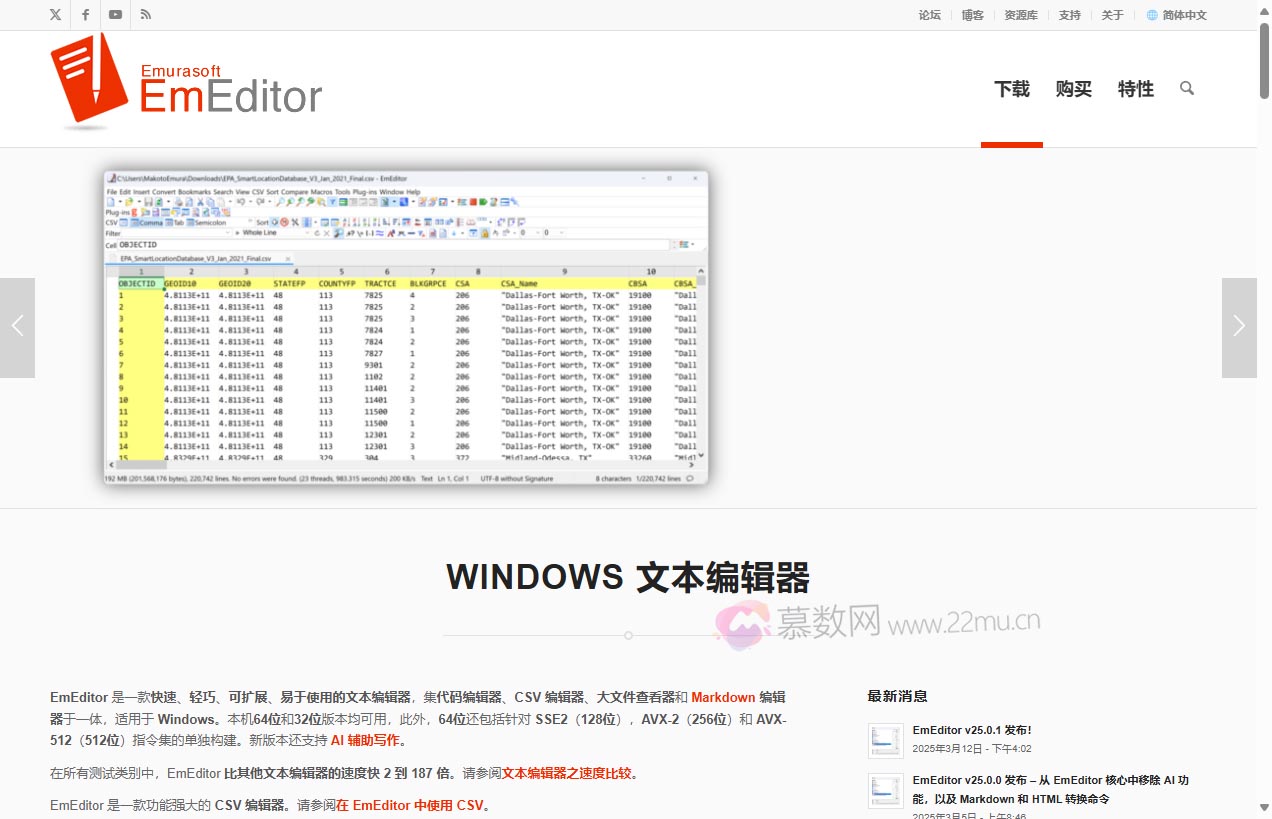The image size is (1272, 819).
Task: Select the Sort Ascending icon in CSV toolbar
Action: click(345, 222)
